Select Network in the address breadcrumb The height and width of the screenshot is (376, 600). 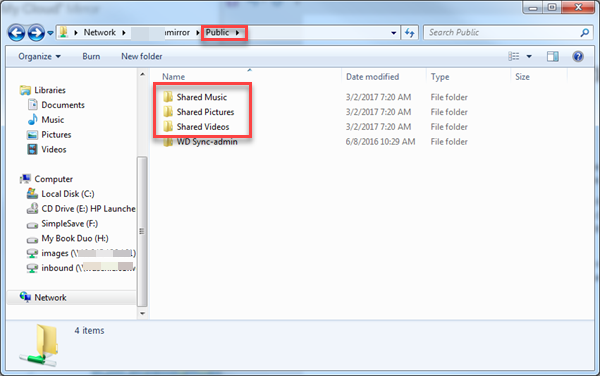click(99, 33)
